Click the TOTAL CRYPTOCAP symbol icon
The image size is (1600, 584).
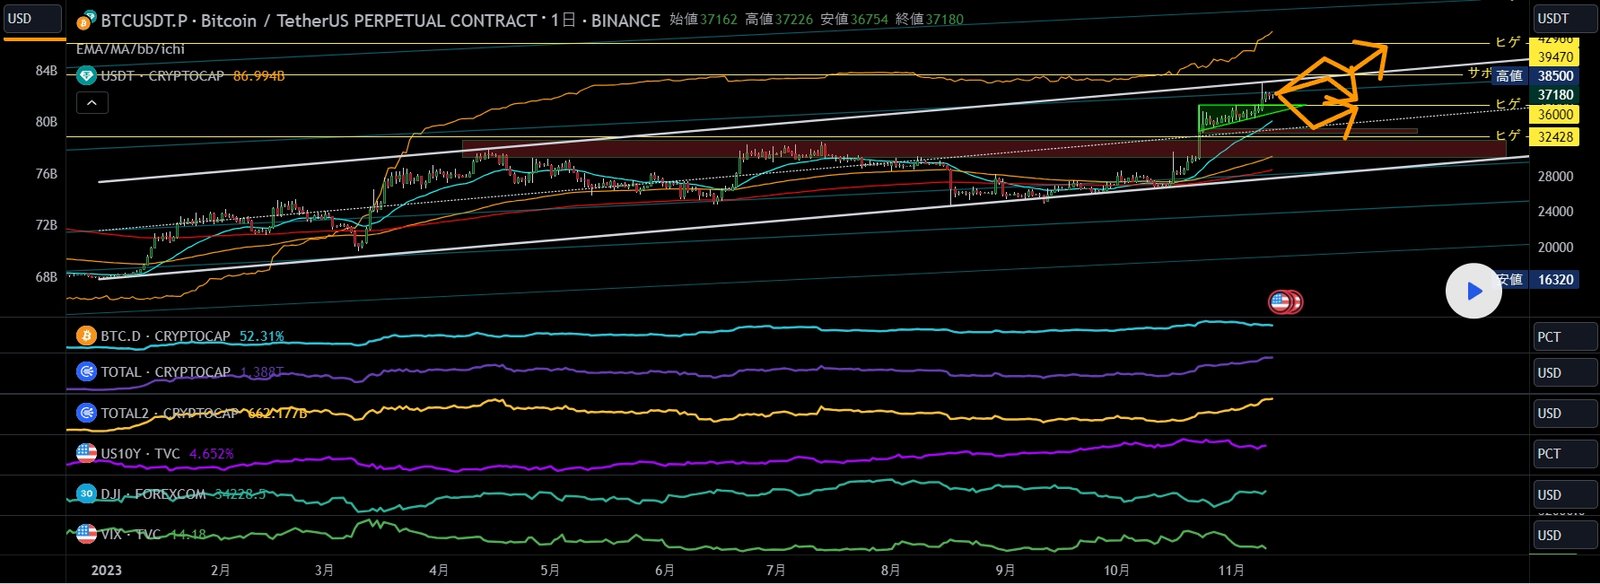click(86, 372)
